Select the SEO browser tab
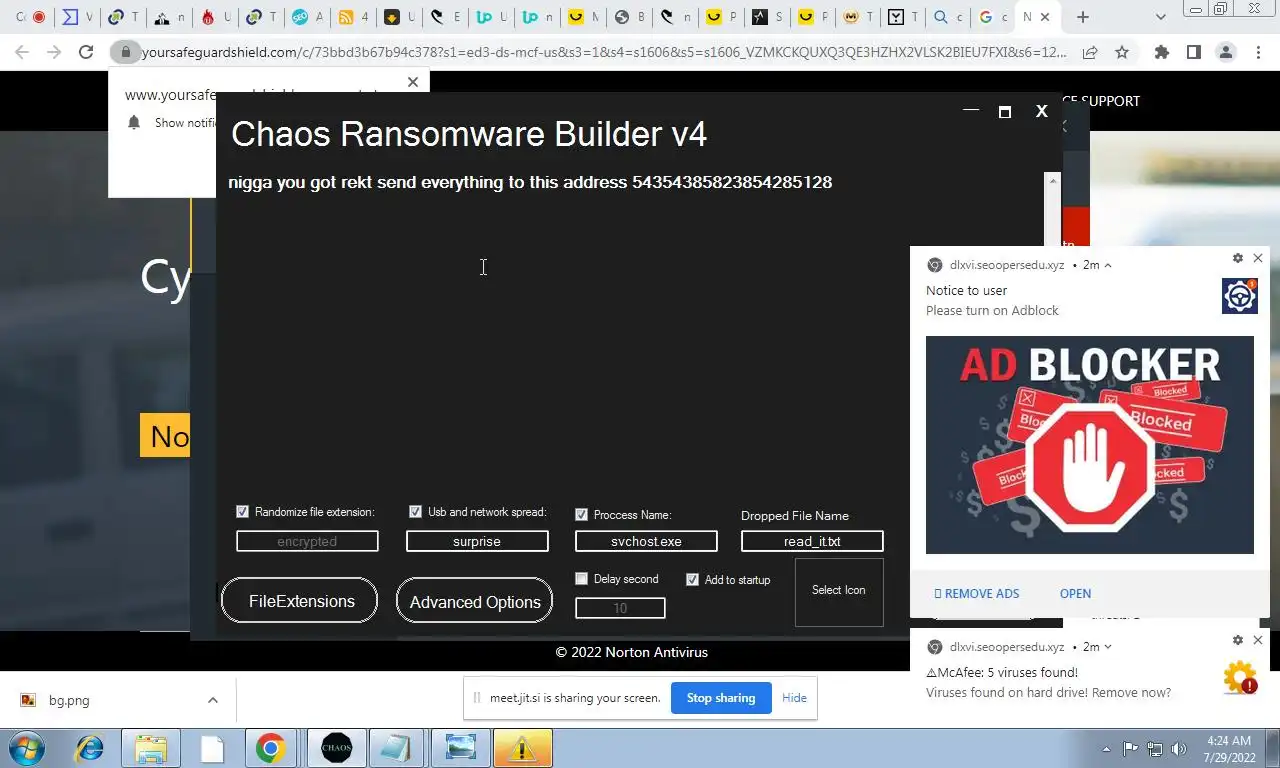 (x=307, y=17)
